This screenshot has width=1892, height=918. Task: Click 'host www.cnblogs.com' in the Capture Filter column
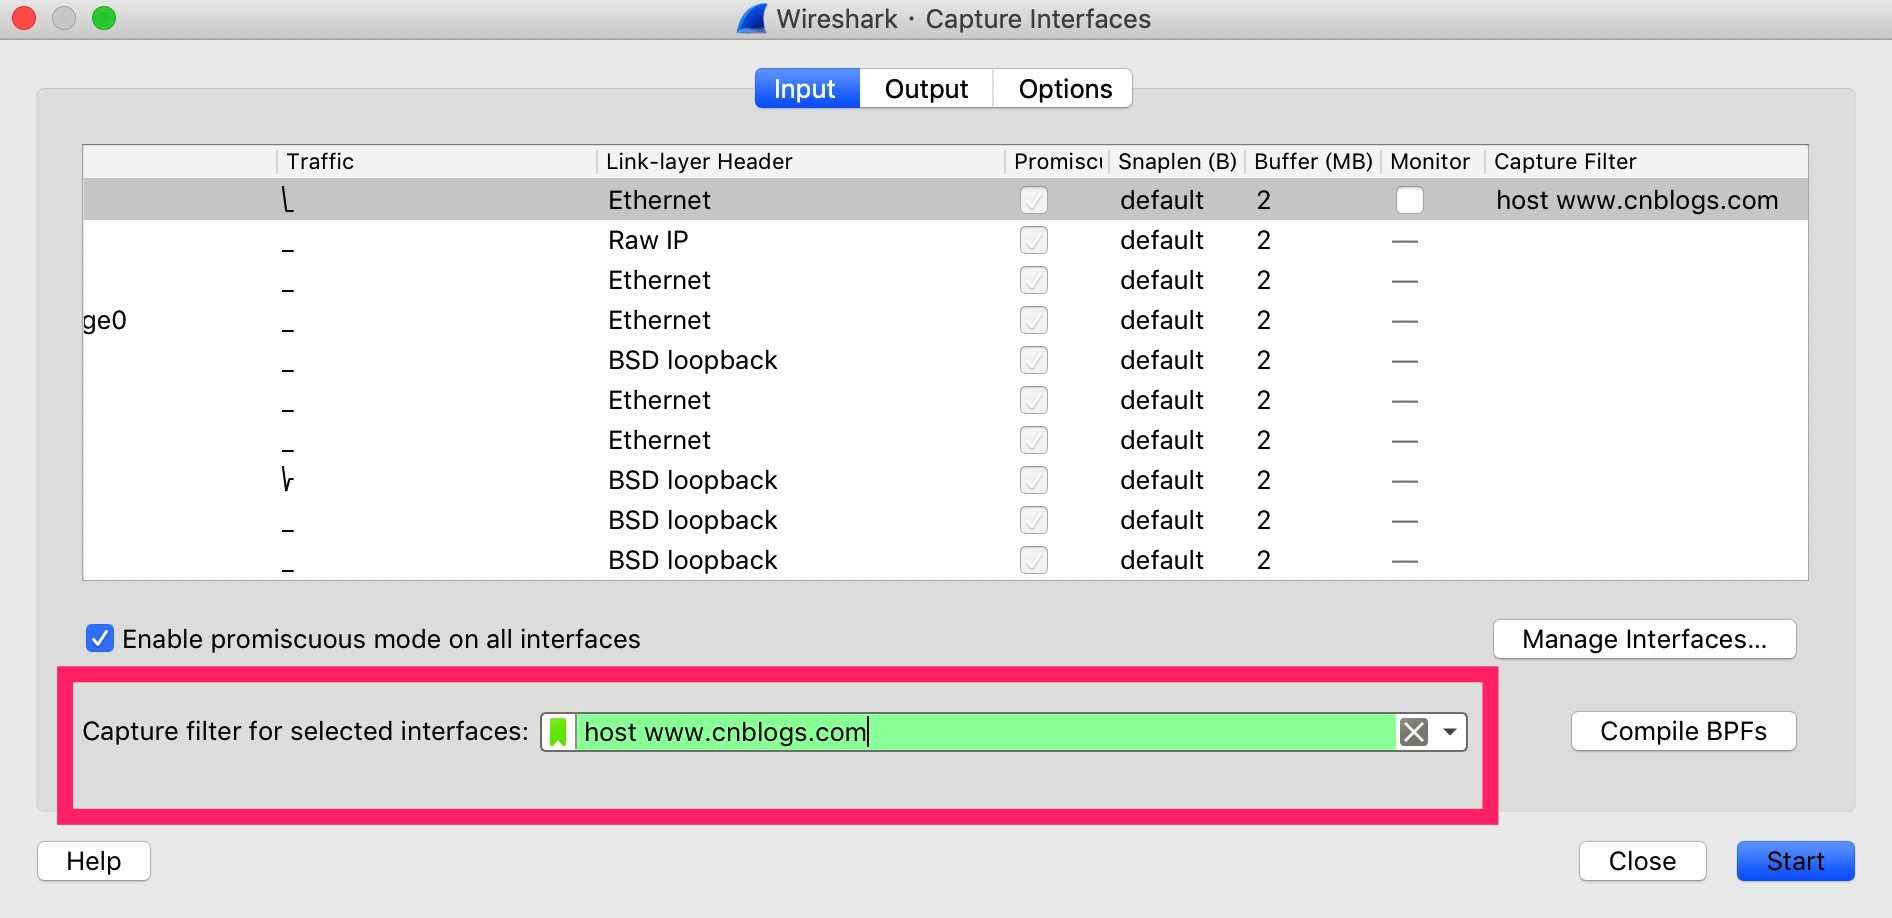pos(1637,200)
